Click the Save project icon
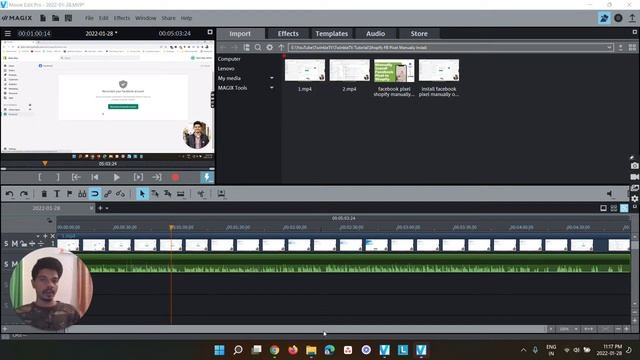The image size is (640, 360). pyautogui.click(x=68, y=18)
